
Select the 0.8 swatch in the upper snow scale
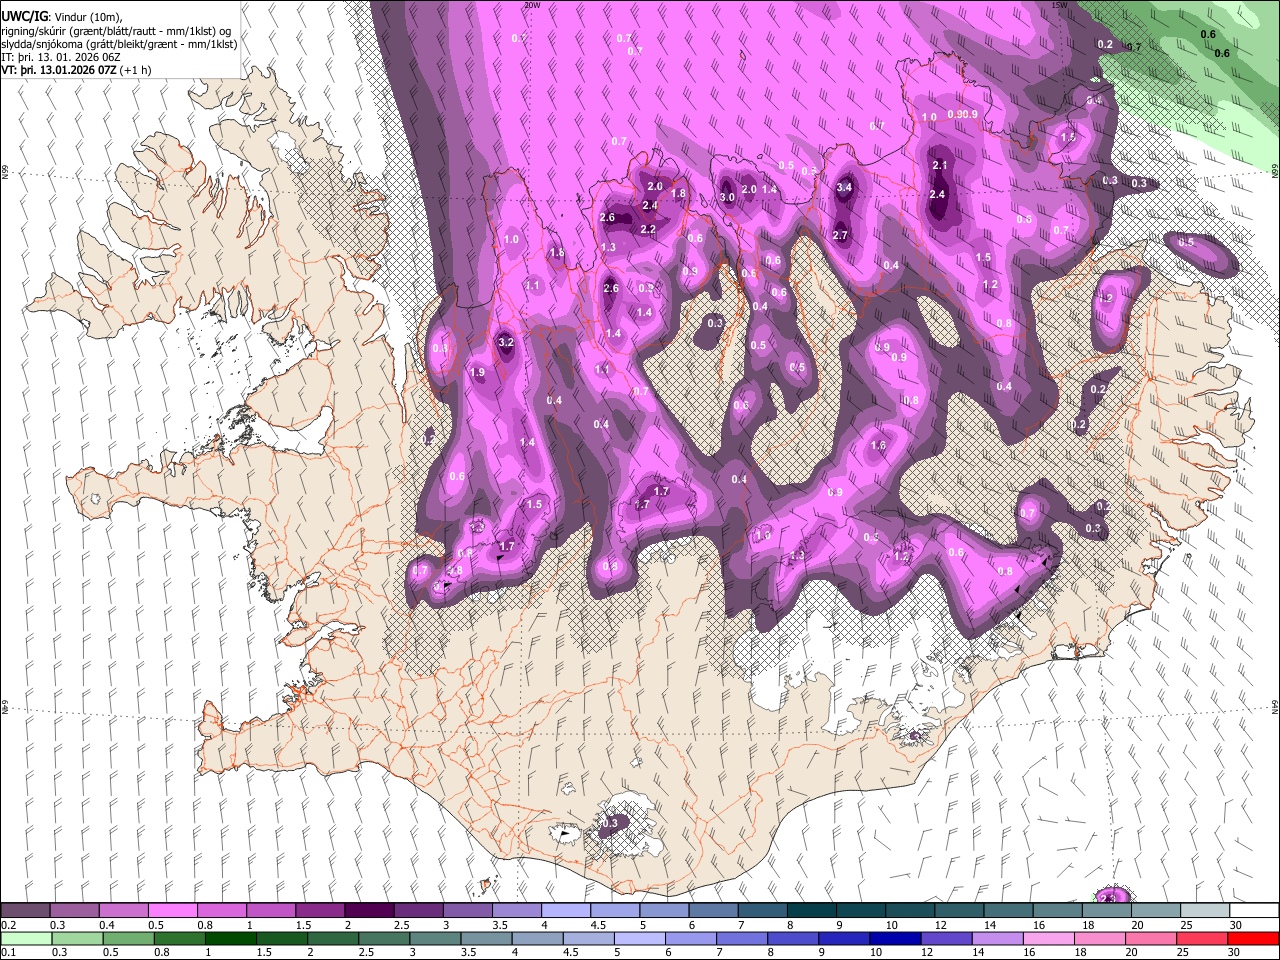click(221, 911)
